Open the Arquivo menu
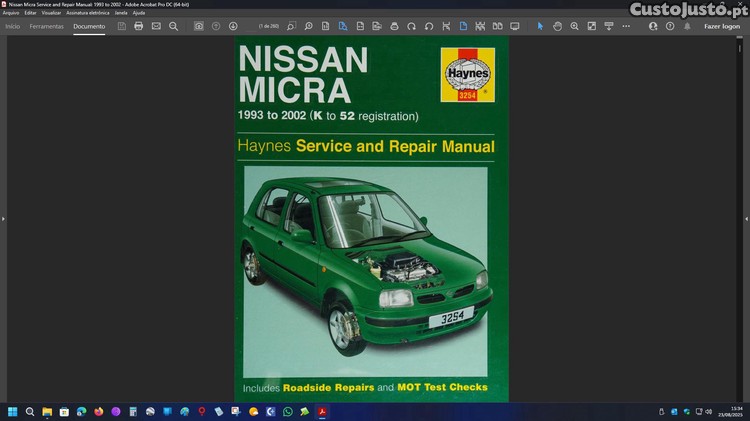750x421 pixels. 11,13
